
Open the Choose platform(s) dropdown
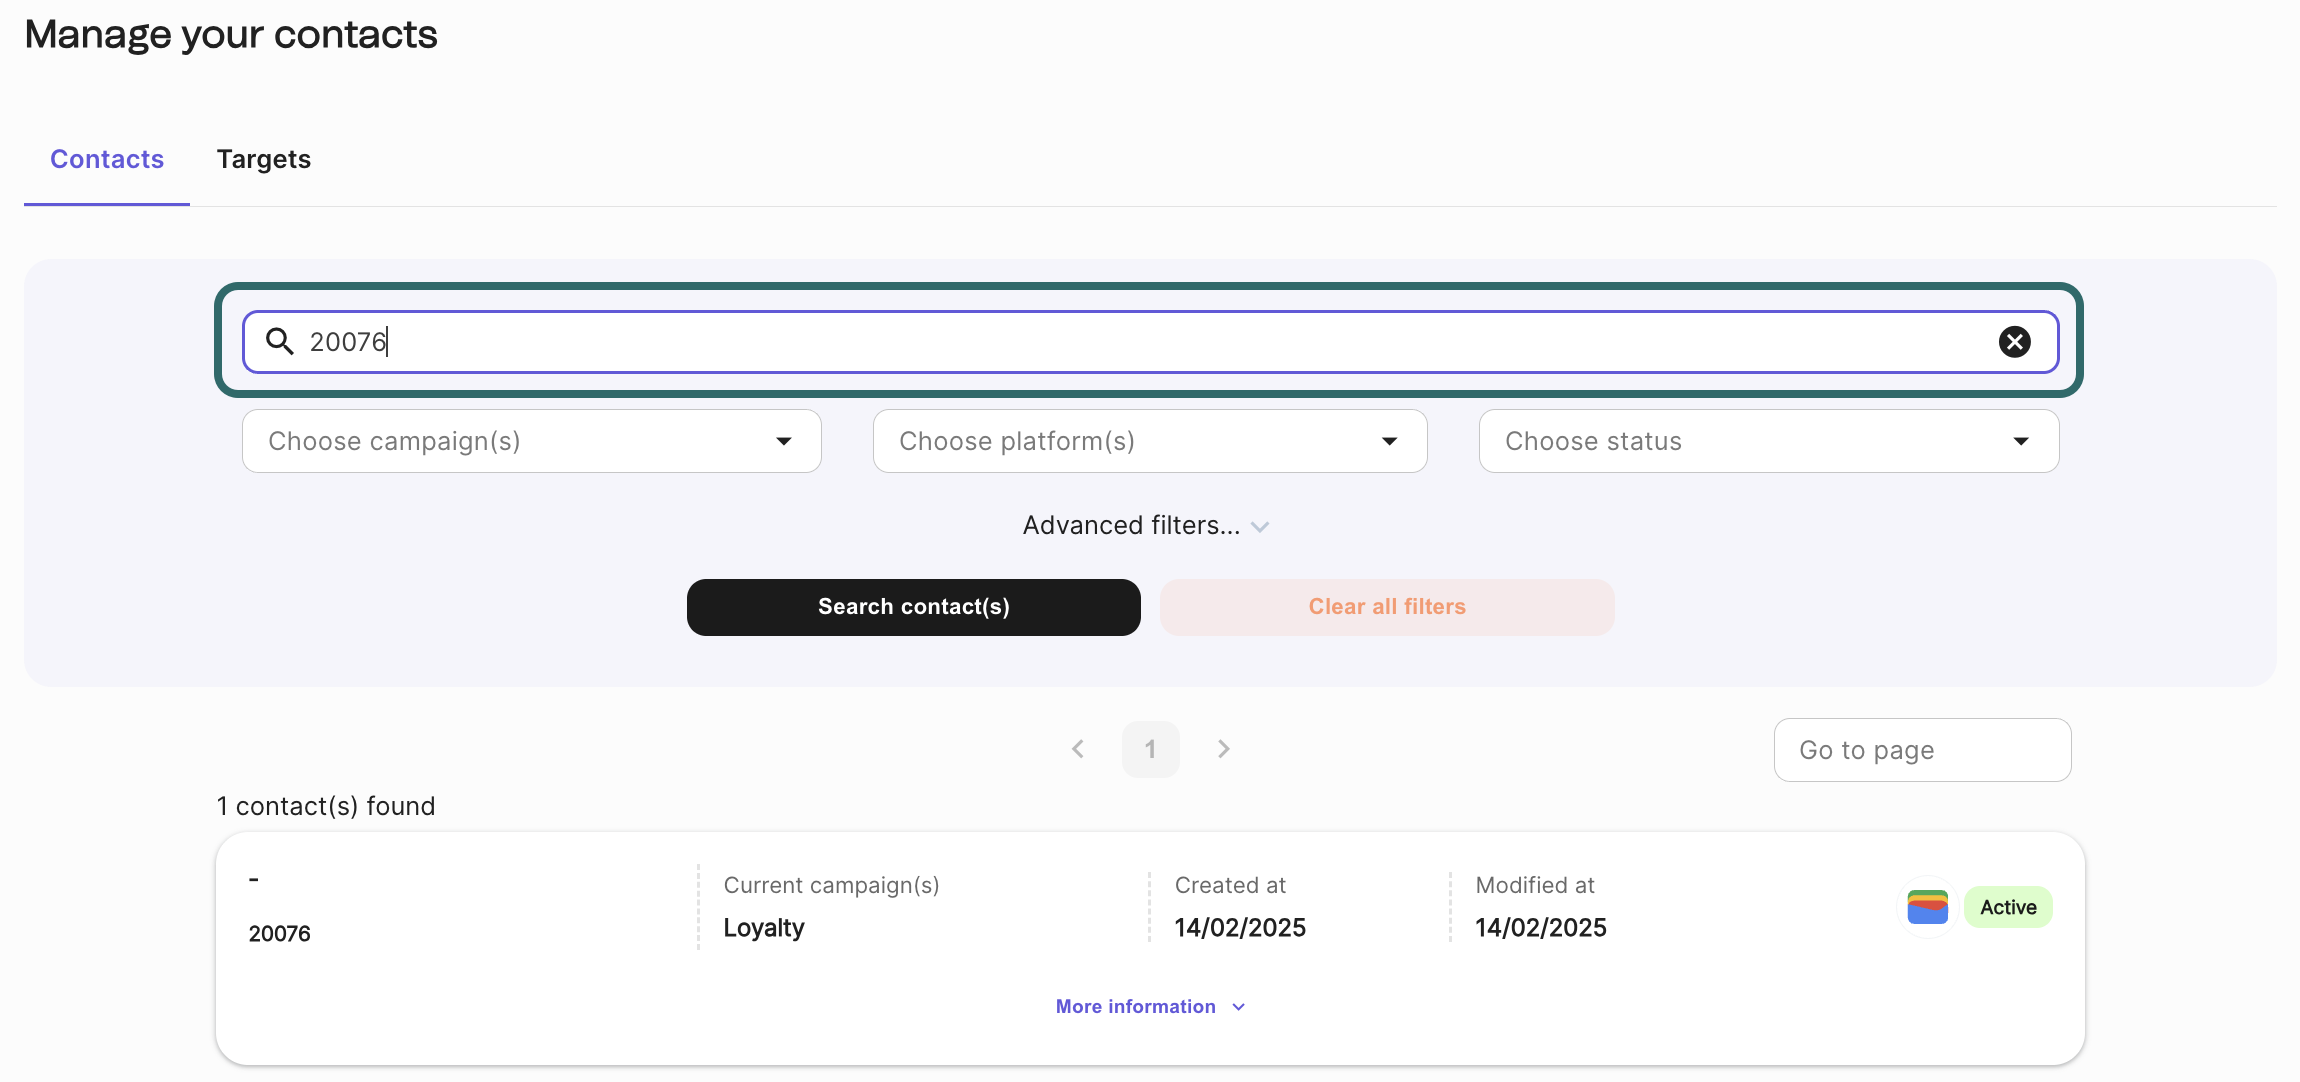pos(1149,441)
